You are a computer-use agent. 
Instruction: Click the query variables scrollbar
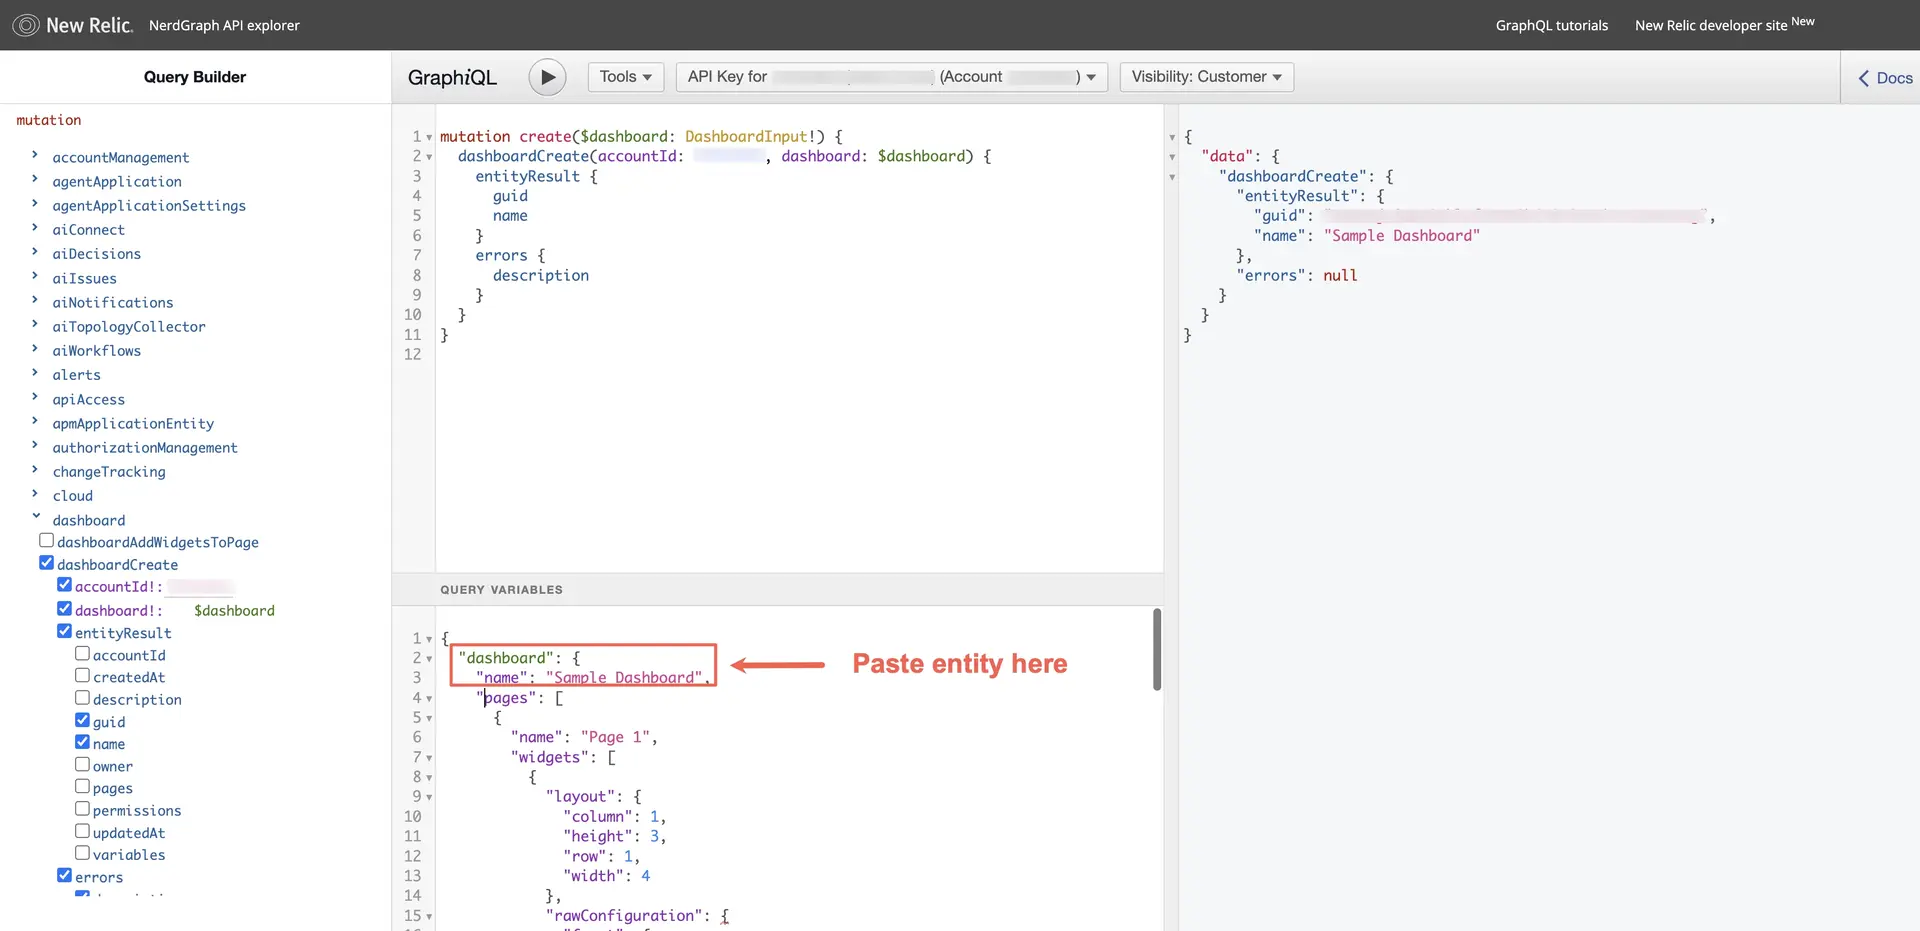1157,650
